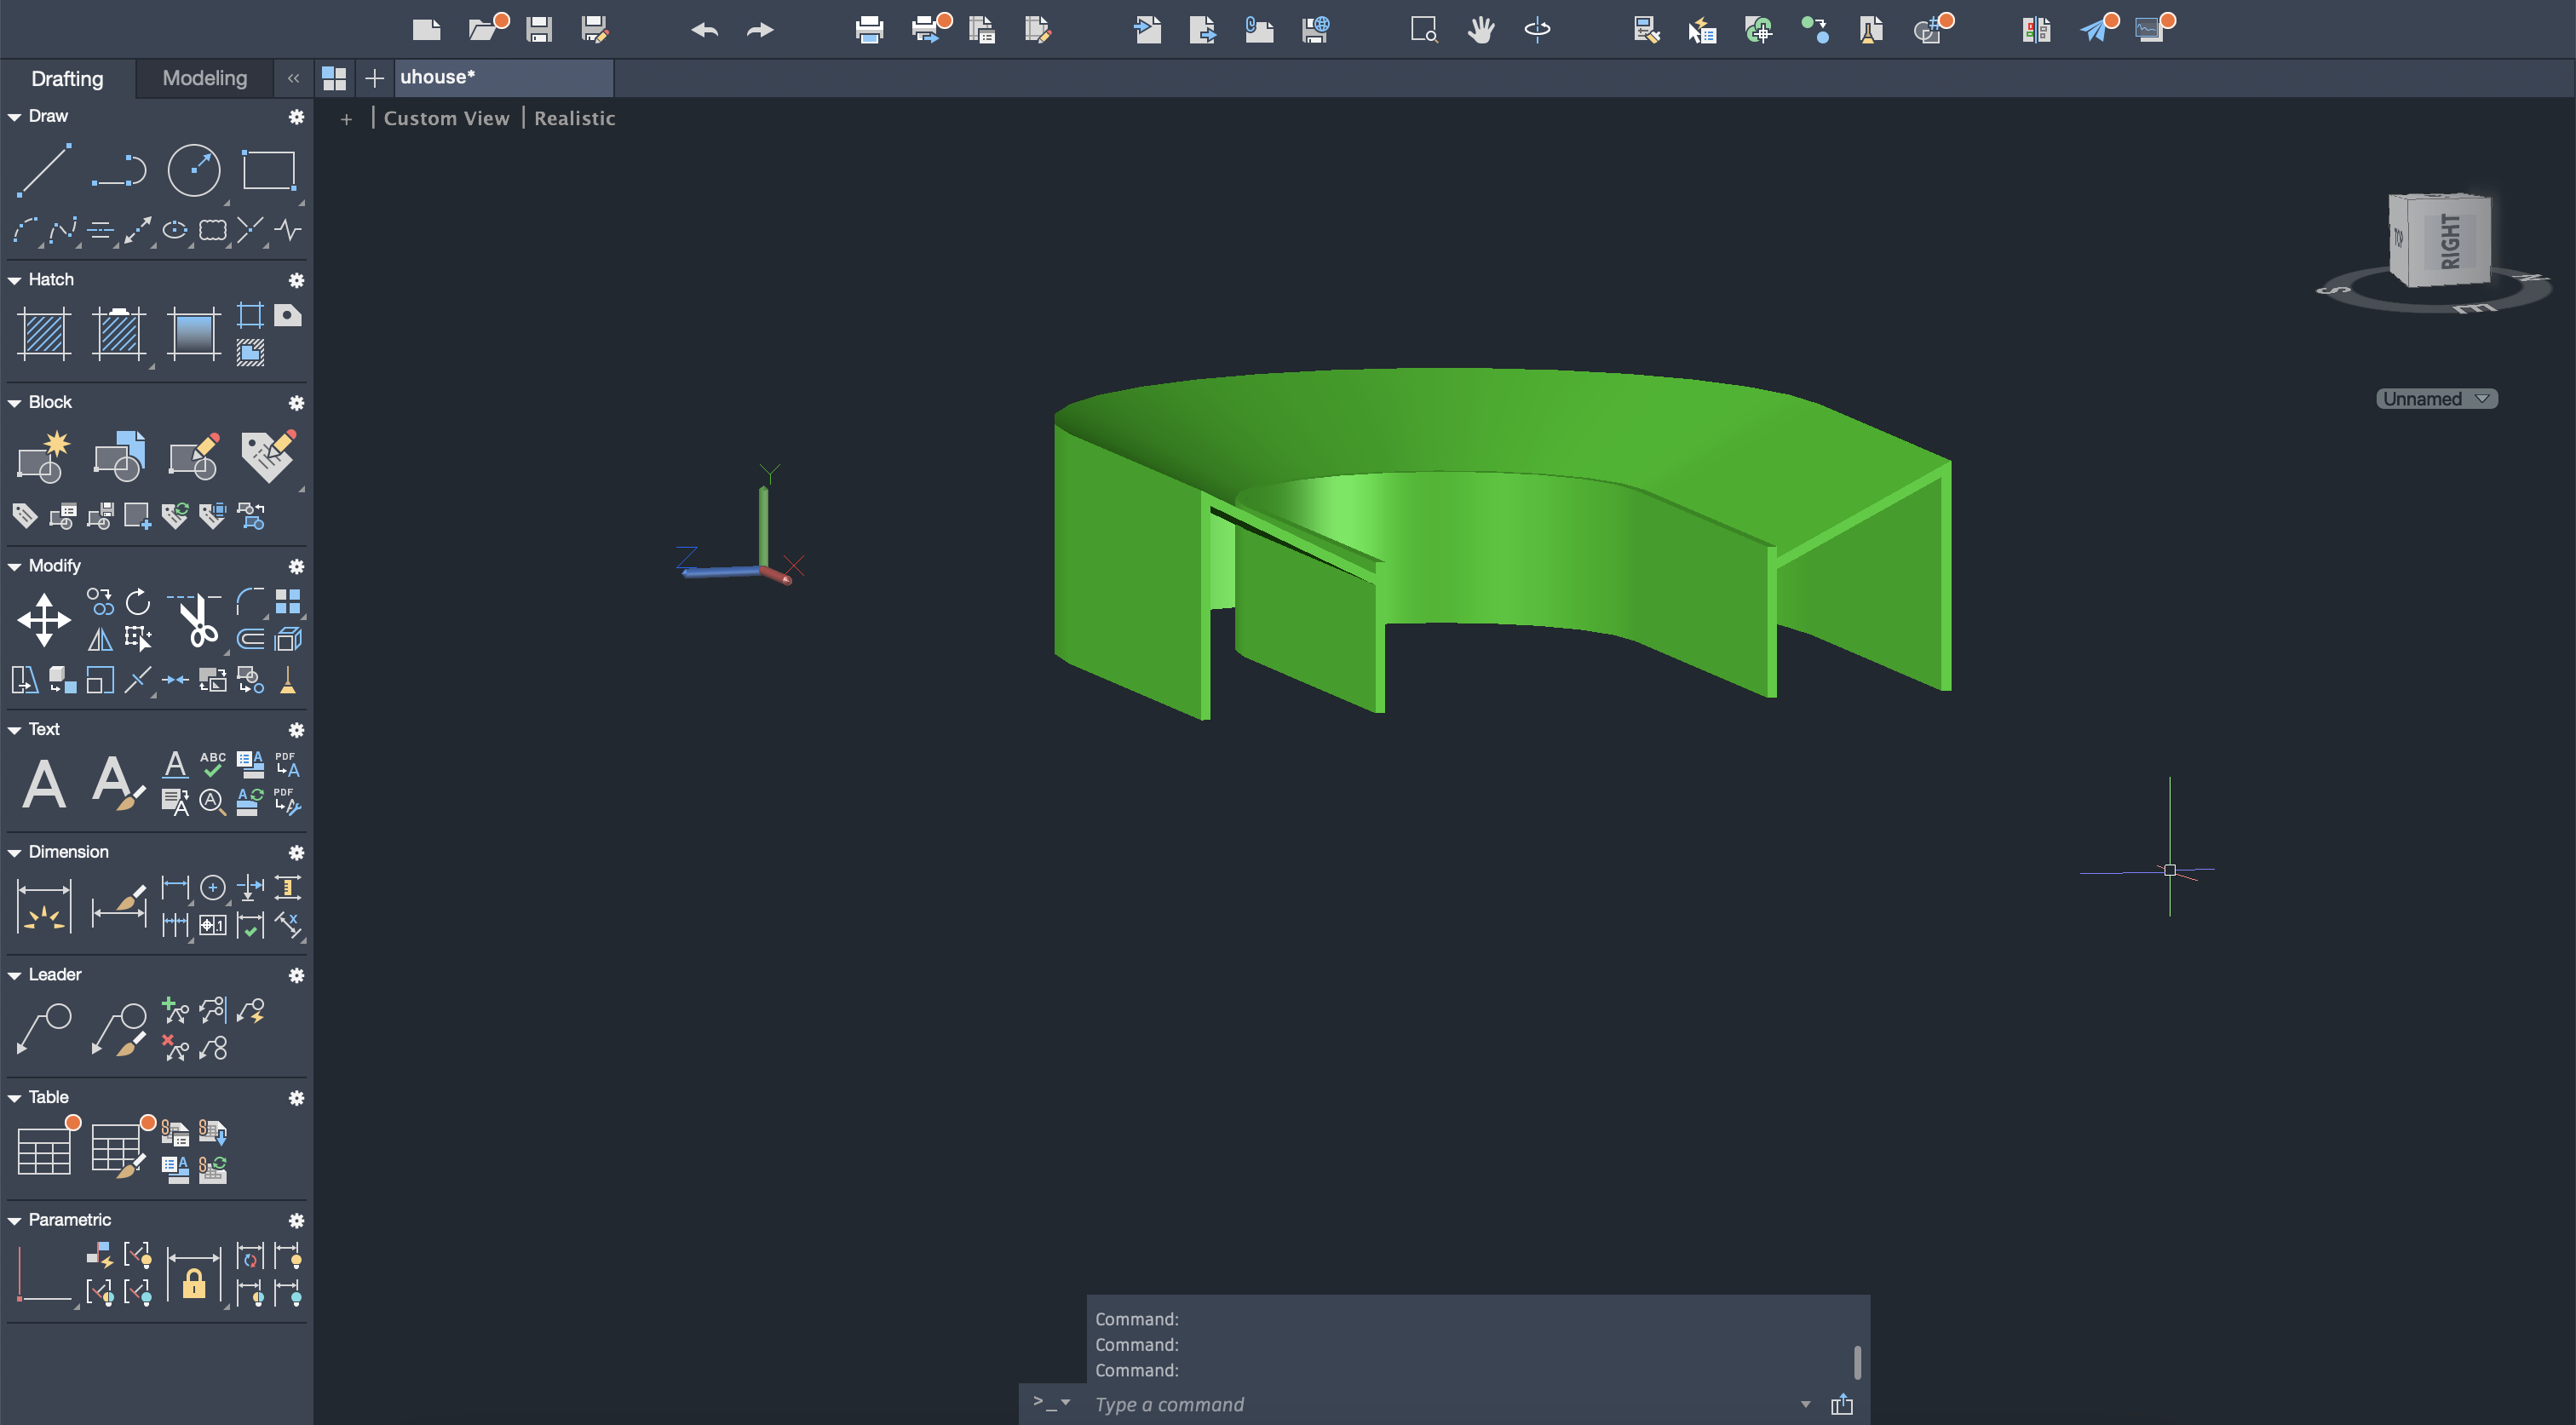Click the Move tool in Modify panel

44,619
